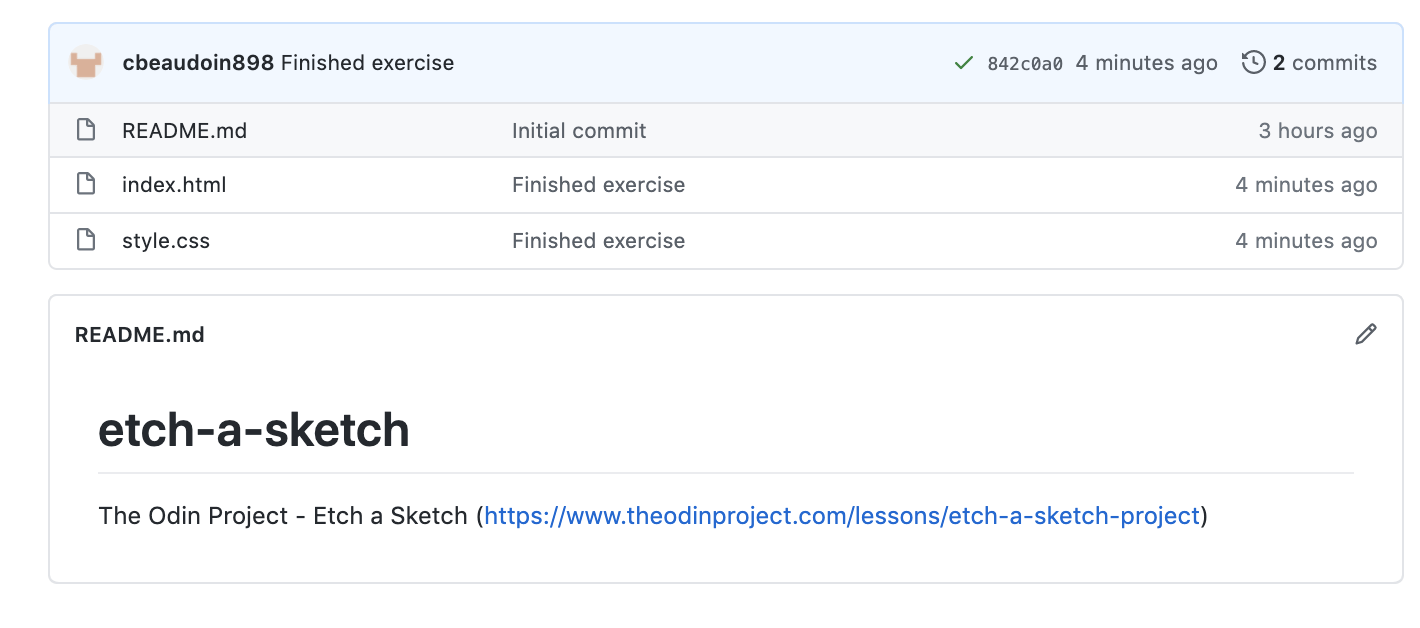Click the cbeaudoin898 user avatar
Viewport: 1420px width, 628px height.
[x=86, y=63]
